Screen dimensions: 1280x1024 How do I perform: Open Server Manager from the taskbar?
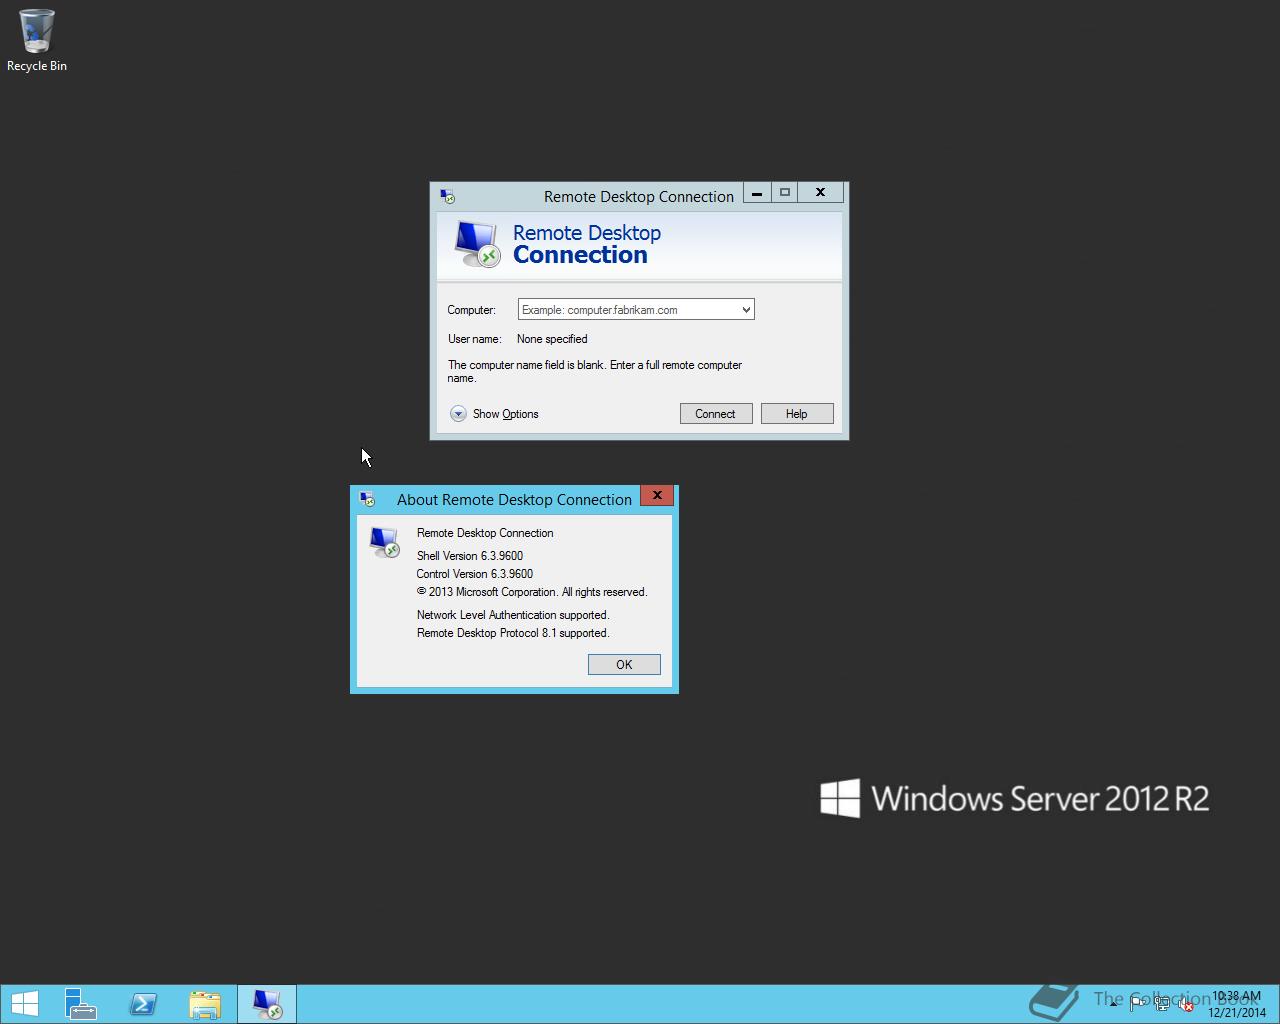[80, 1003]
